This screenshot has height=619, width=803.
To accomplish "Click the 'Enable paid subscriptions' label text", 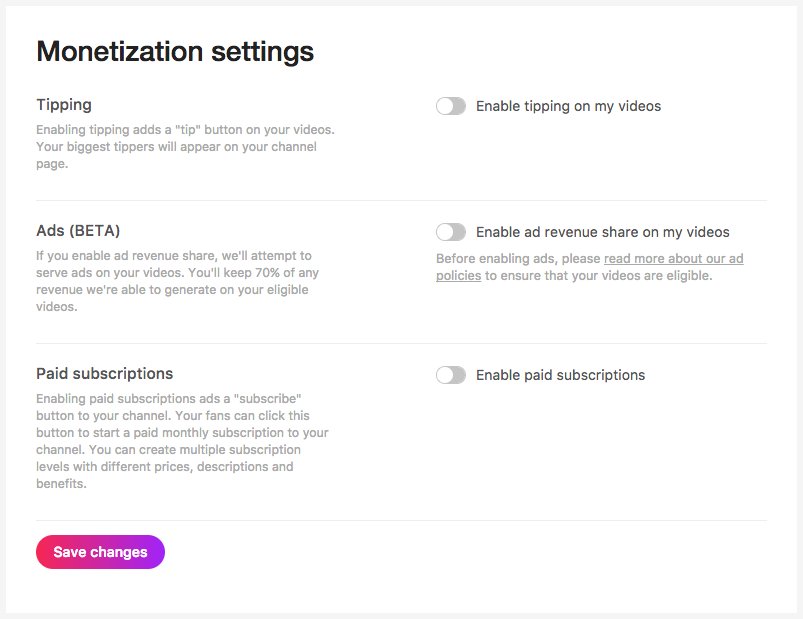I will coord(560,375).
